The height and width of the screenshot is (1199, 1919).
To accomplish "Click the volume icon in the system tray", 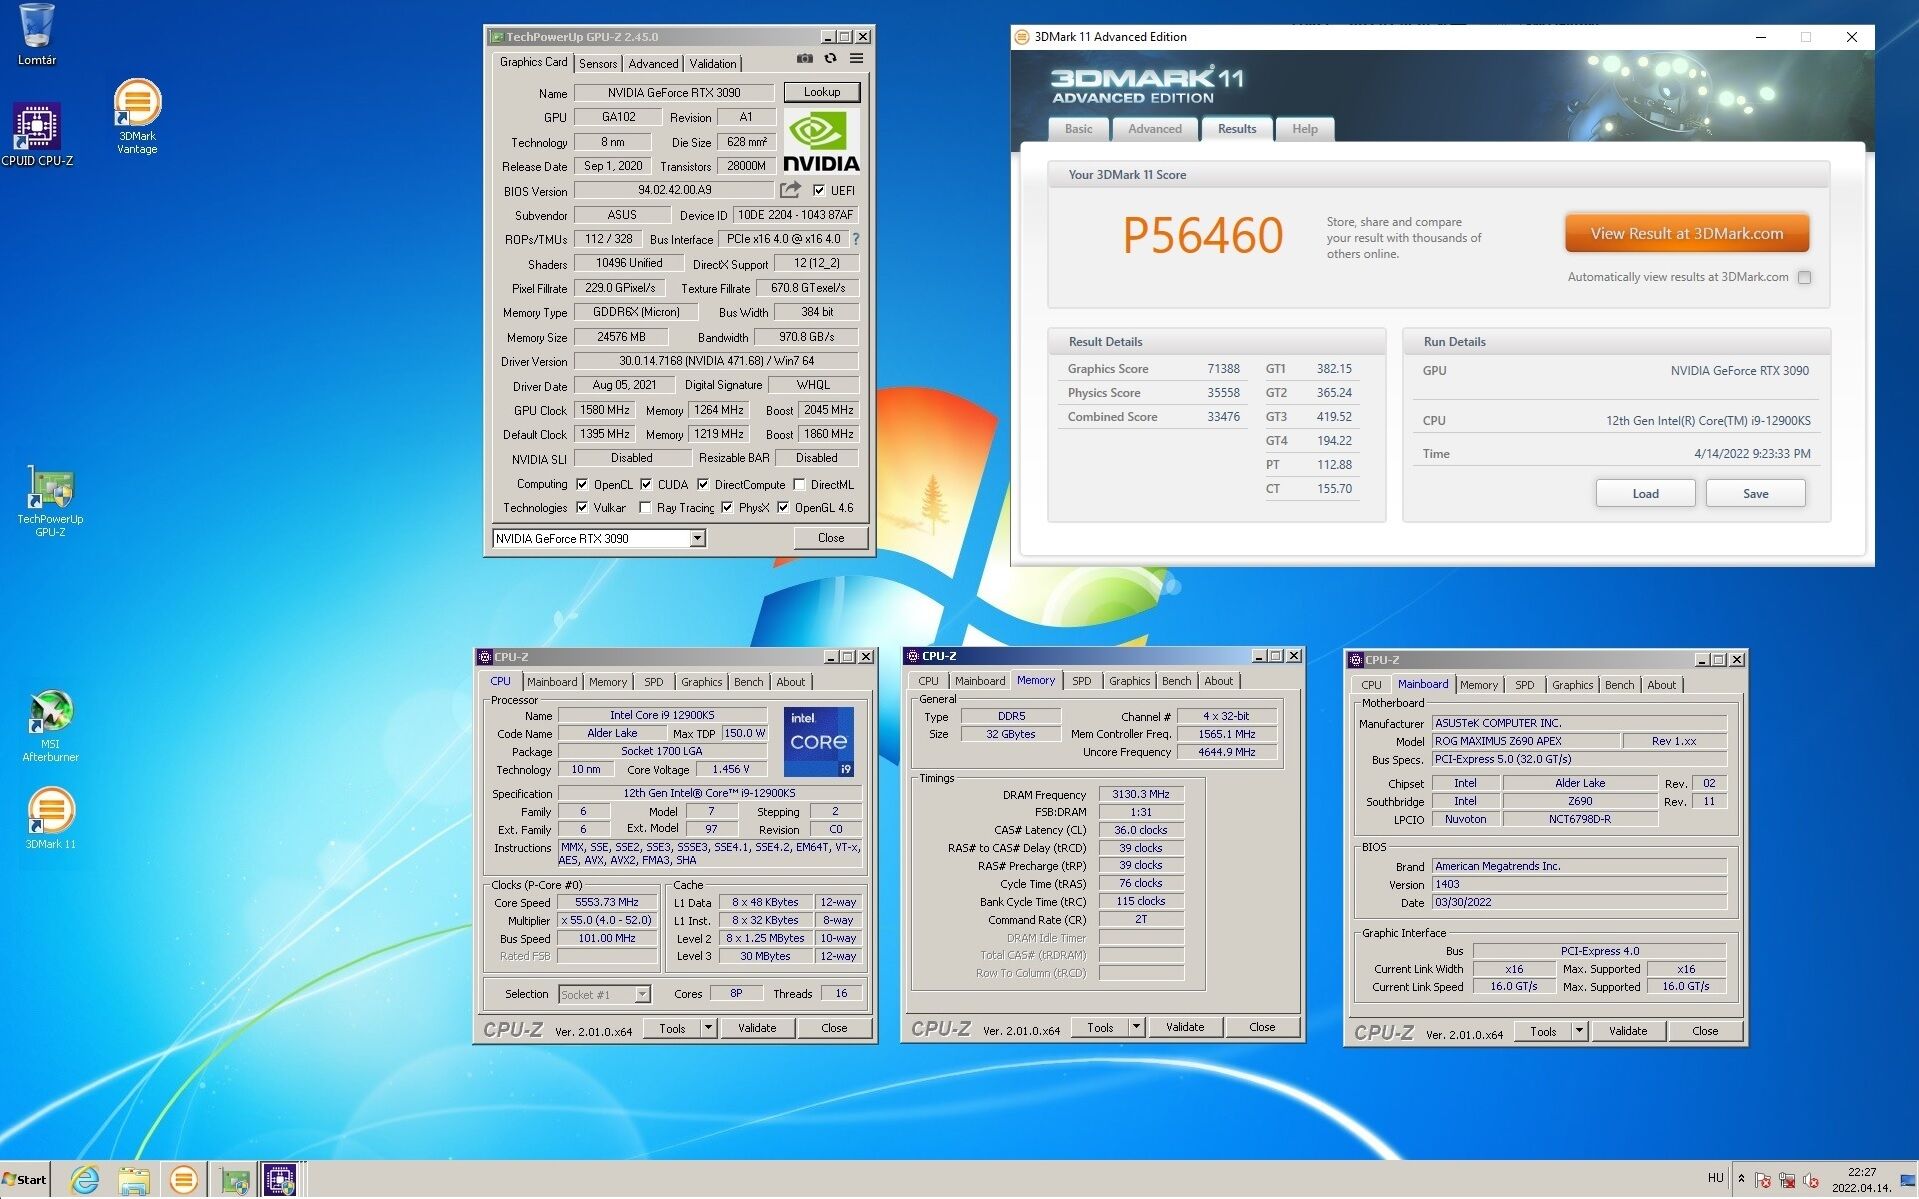I will coord(1810,1180).
